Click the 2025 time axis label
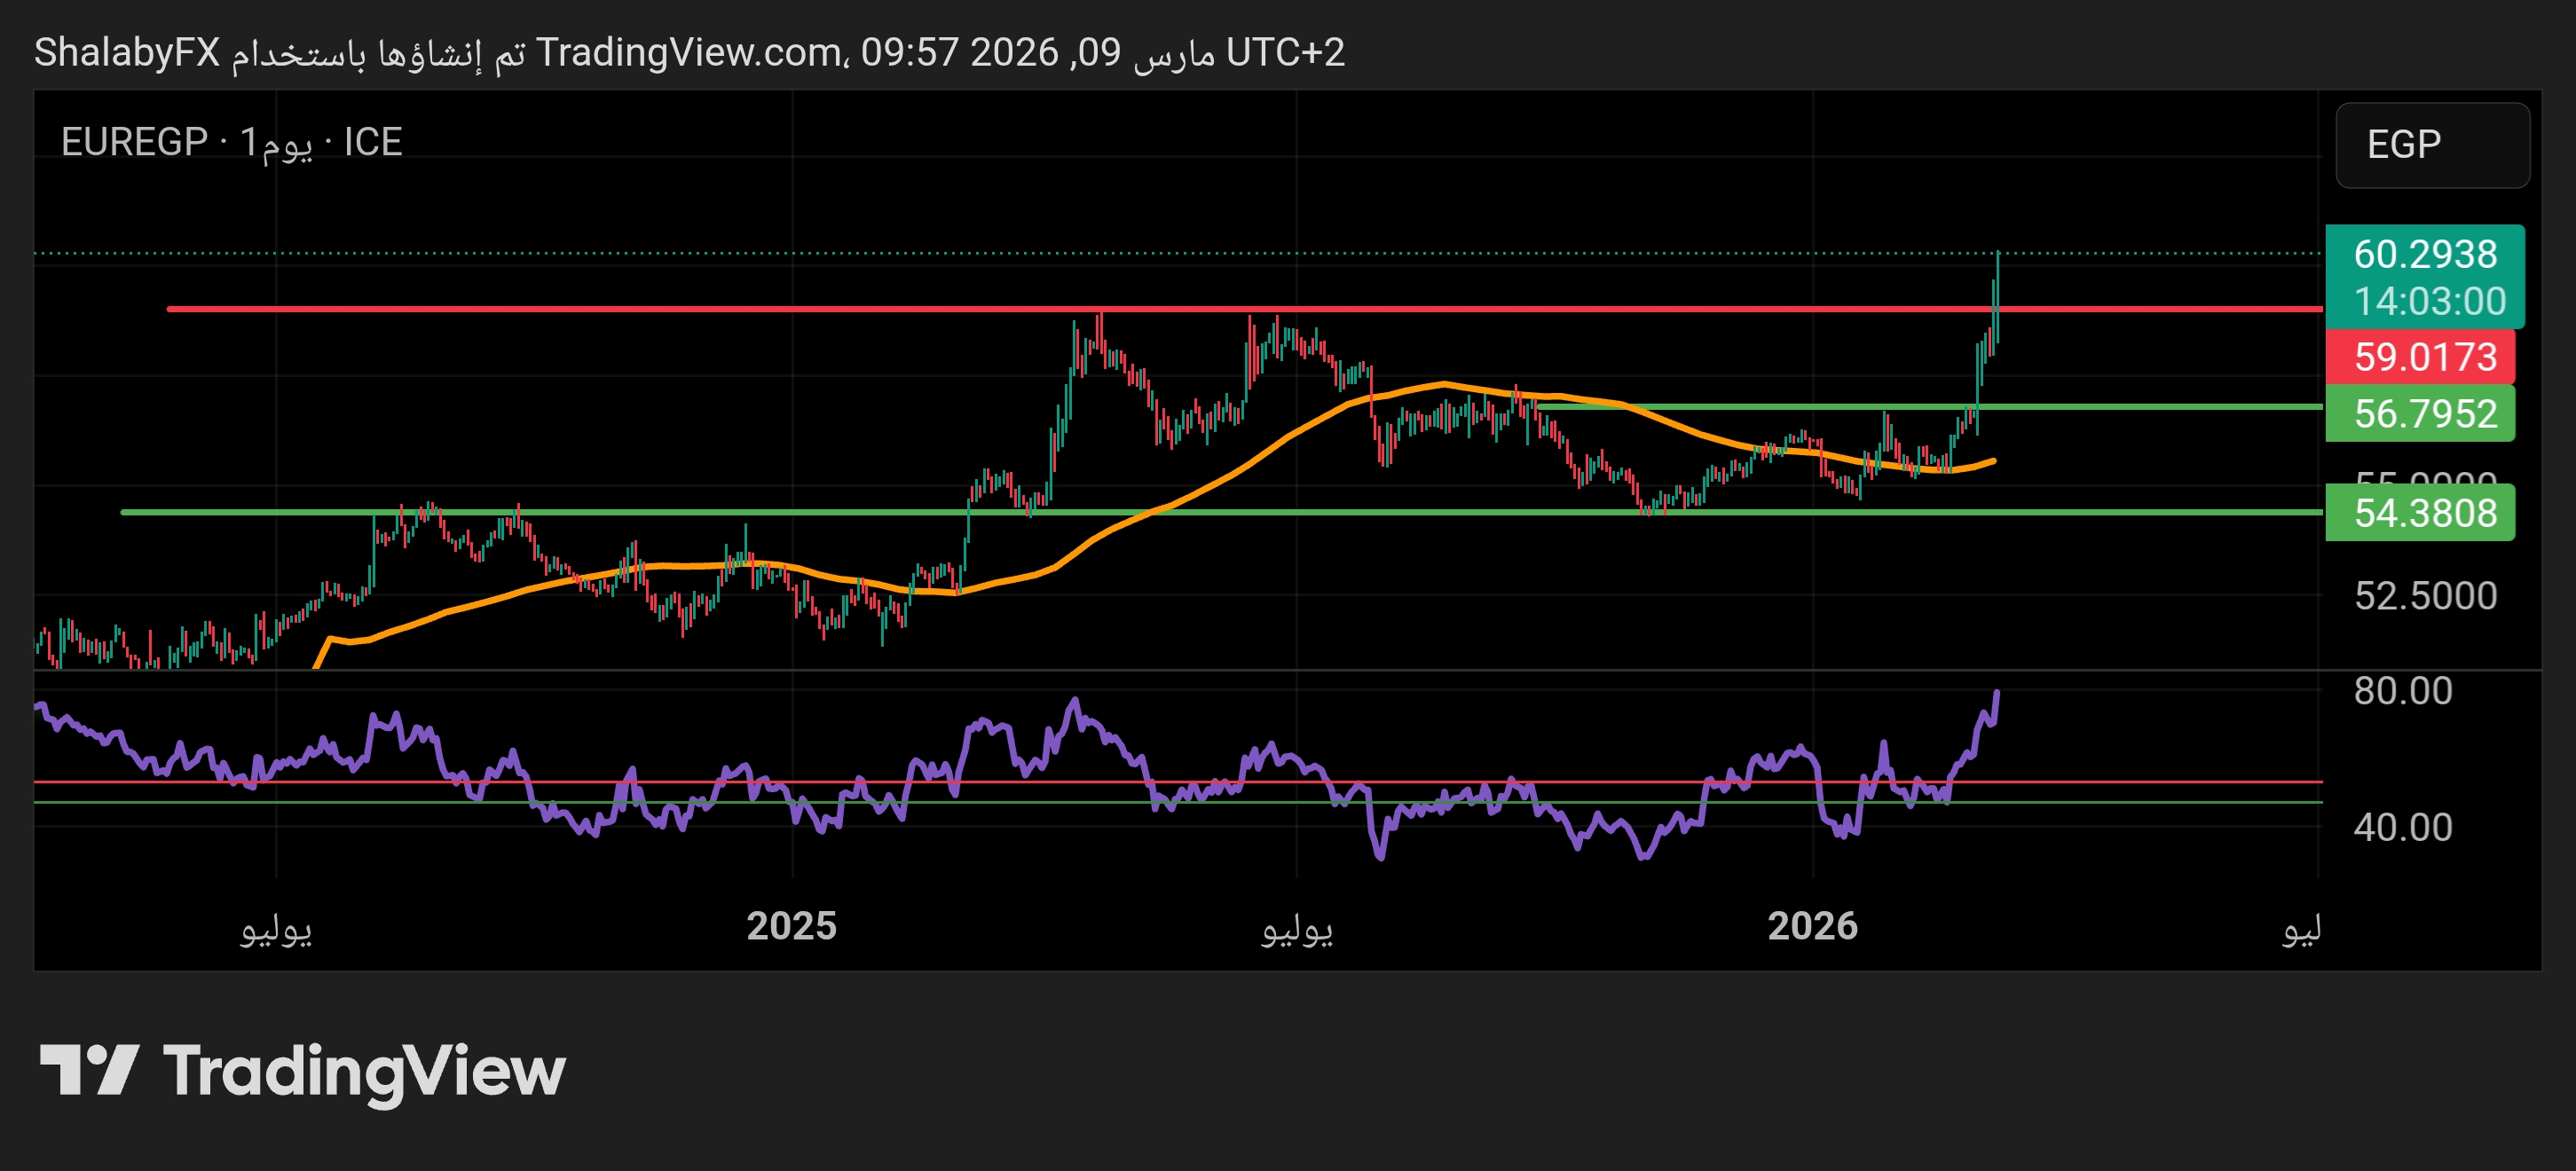The width and height of the screenshot is (2576, 1171). [x=791, y=926]
